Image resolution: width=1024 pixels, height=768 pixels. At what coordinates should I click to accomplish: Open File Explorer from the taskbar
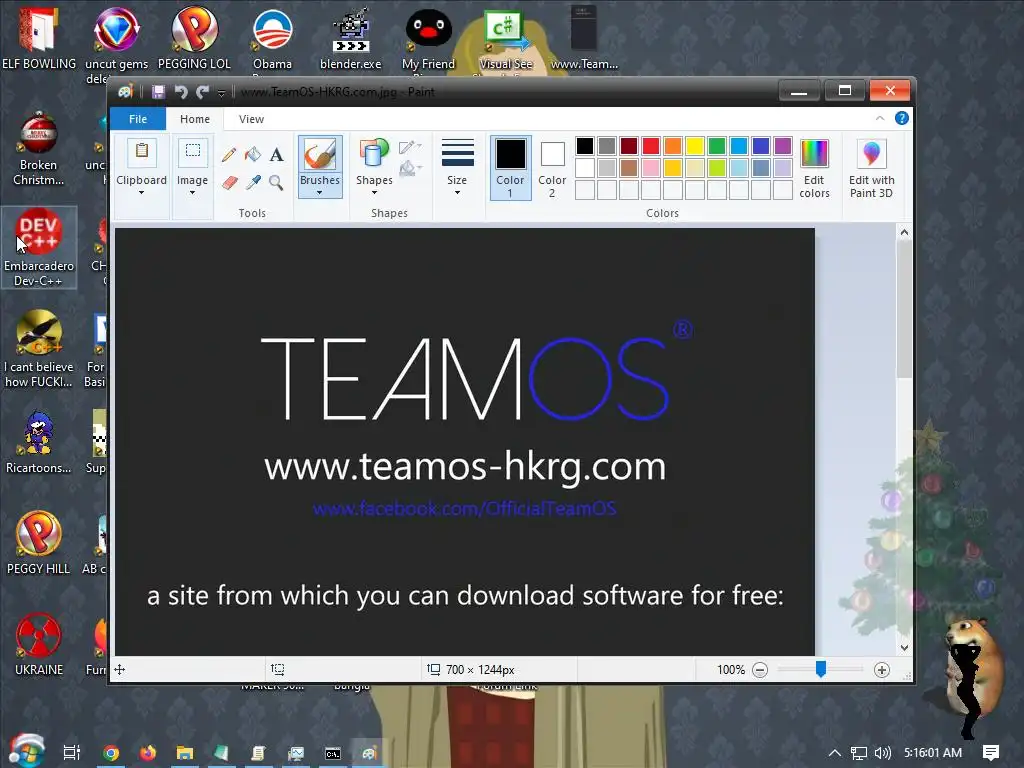click(x=185, y=753)
